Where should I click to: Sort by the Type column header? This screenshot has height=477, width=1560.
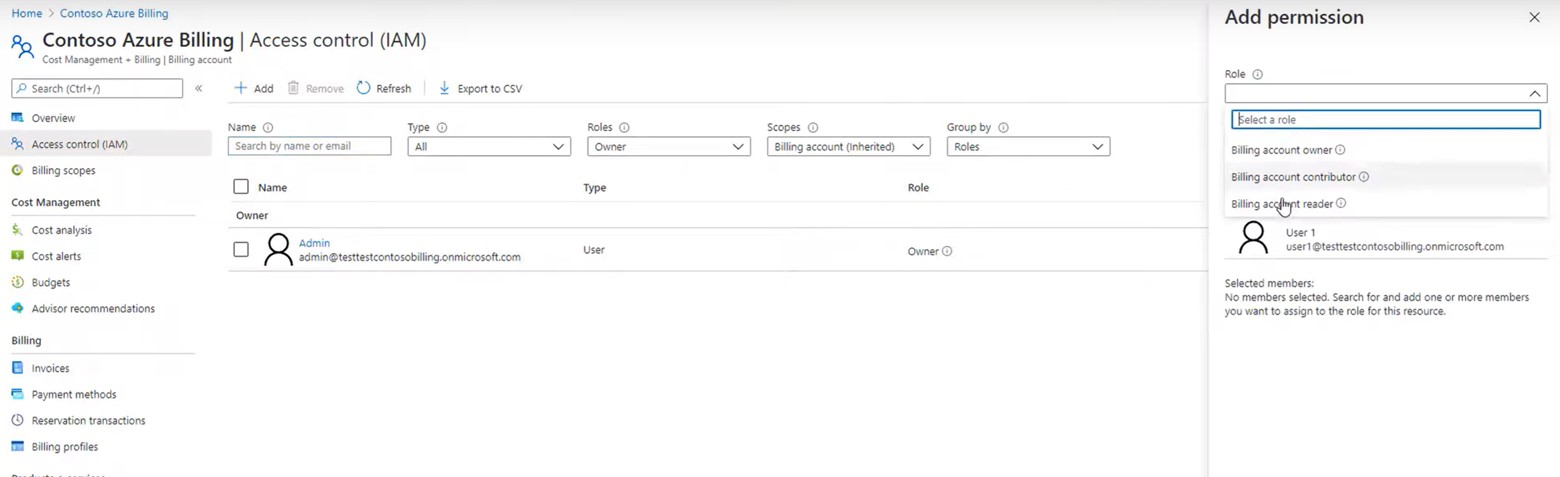[x=595, y=187]
